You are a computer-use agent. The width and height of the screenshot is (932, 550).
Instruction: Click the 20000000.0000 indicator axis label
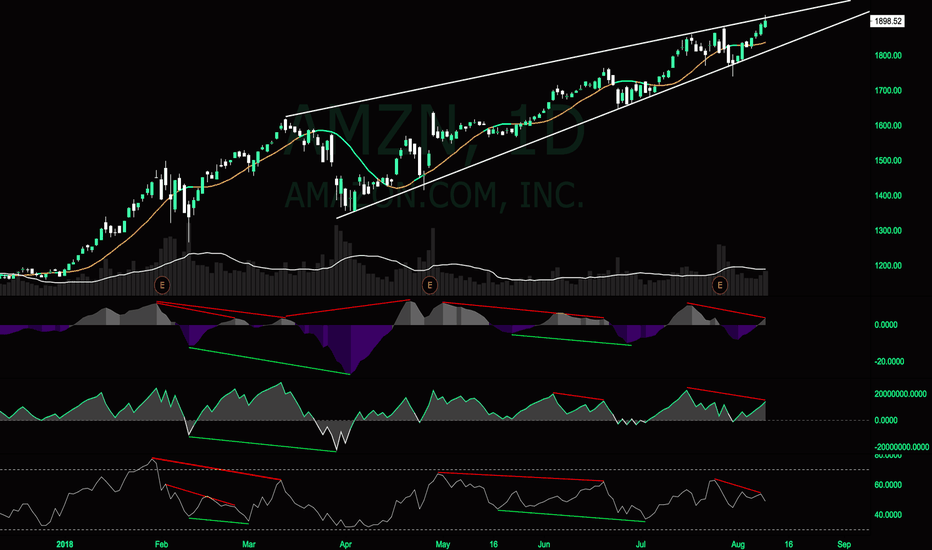click(x=900, y=394)
